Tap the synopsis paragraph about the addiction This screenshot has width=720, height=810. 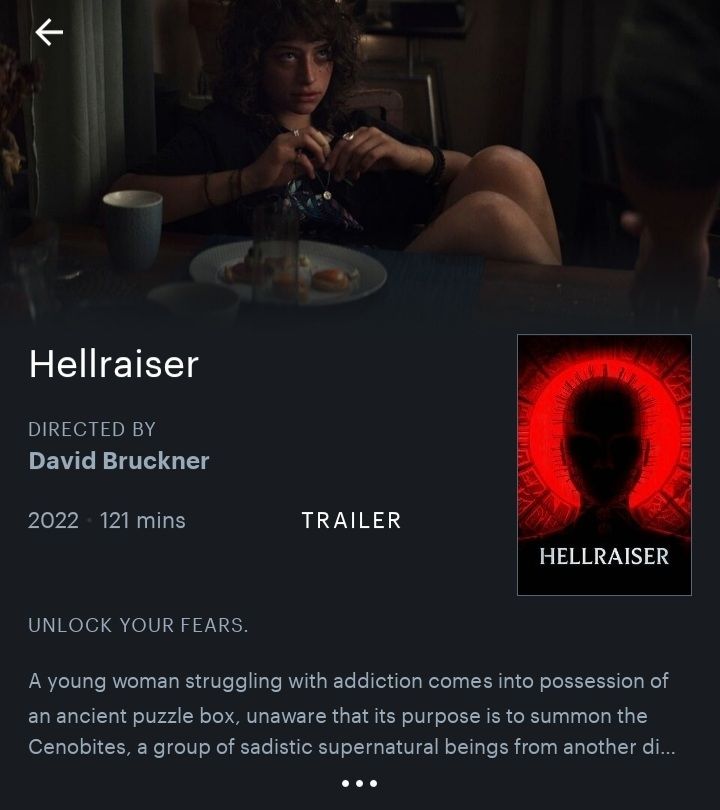click(352, 714)
